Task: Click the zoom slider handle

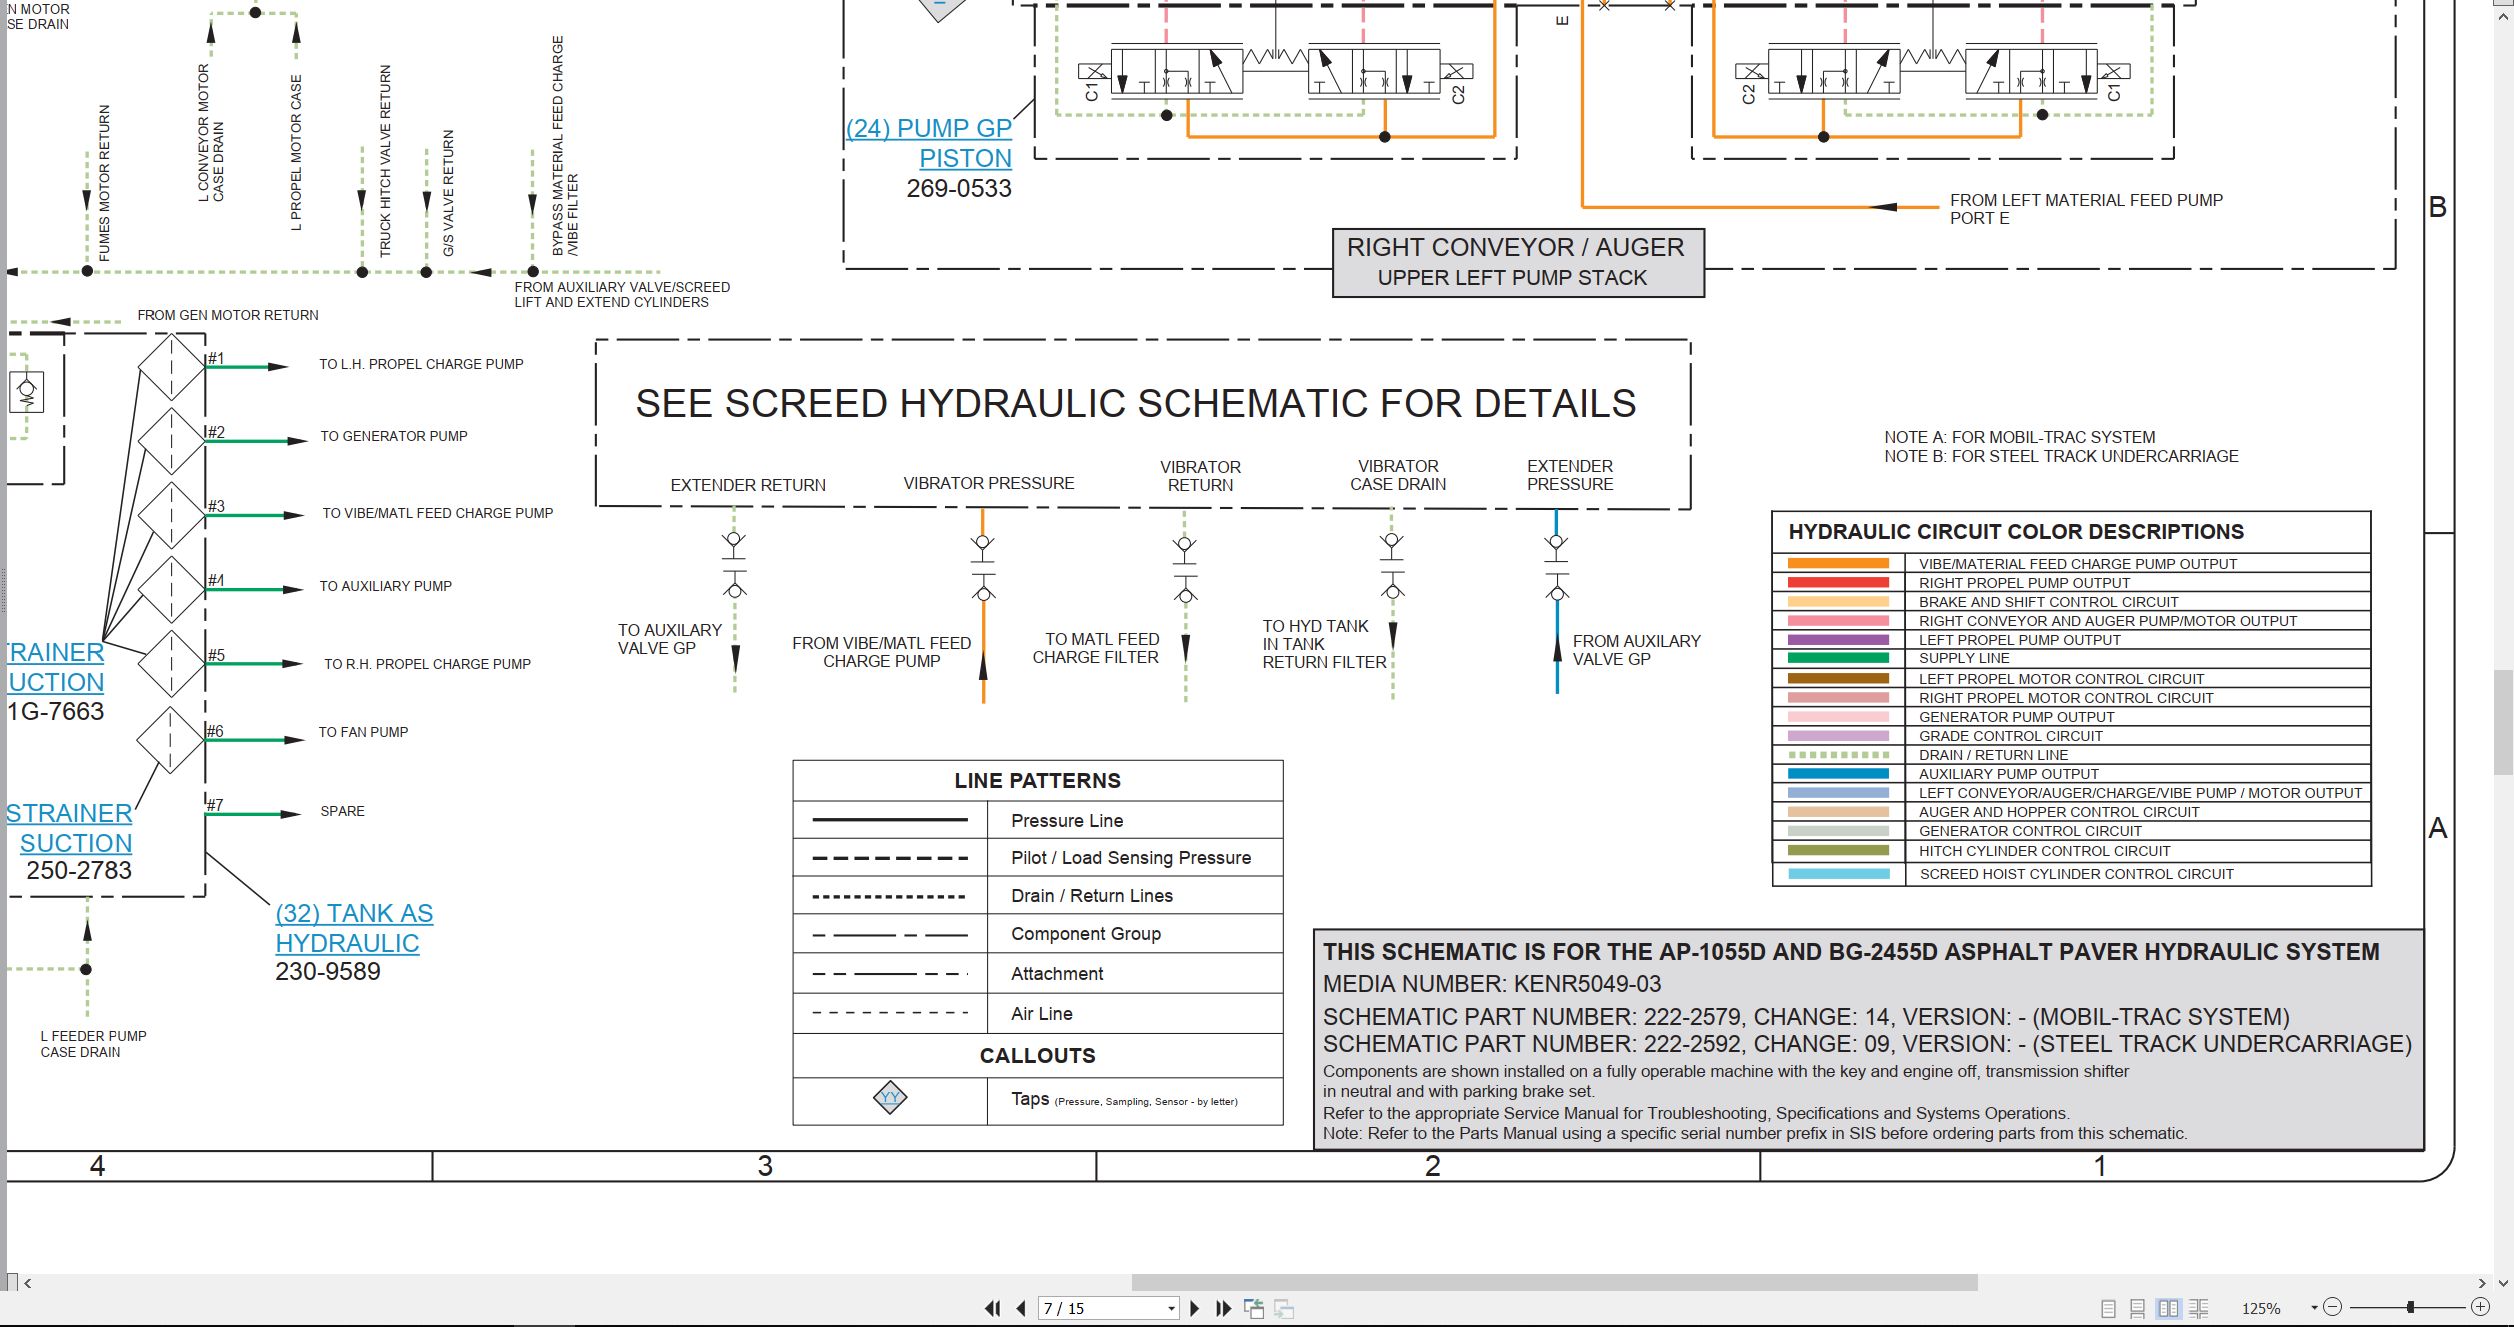Action: (2411, 1307)
